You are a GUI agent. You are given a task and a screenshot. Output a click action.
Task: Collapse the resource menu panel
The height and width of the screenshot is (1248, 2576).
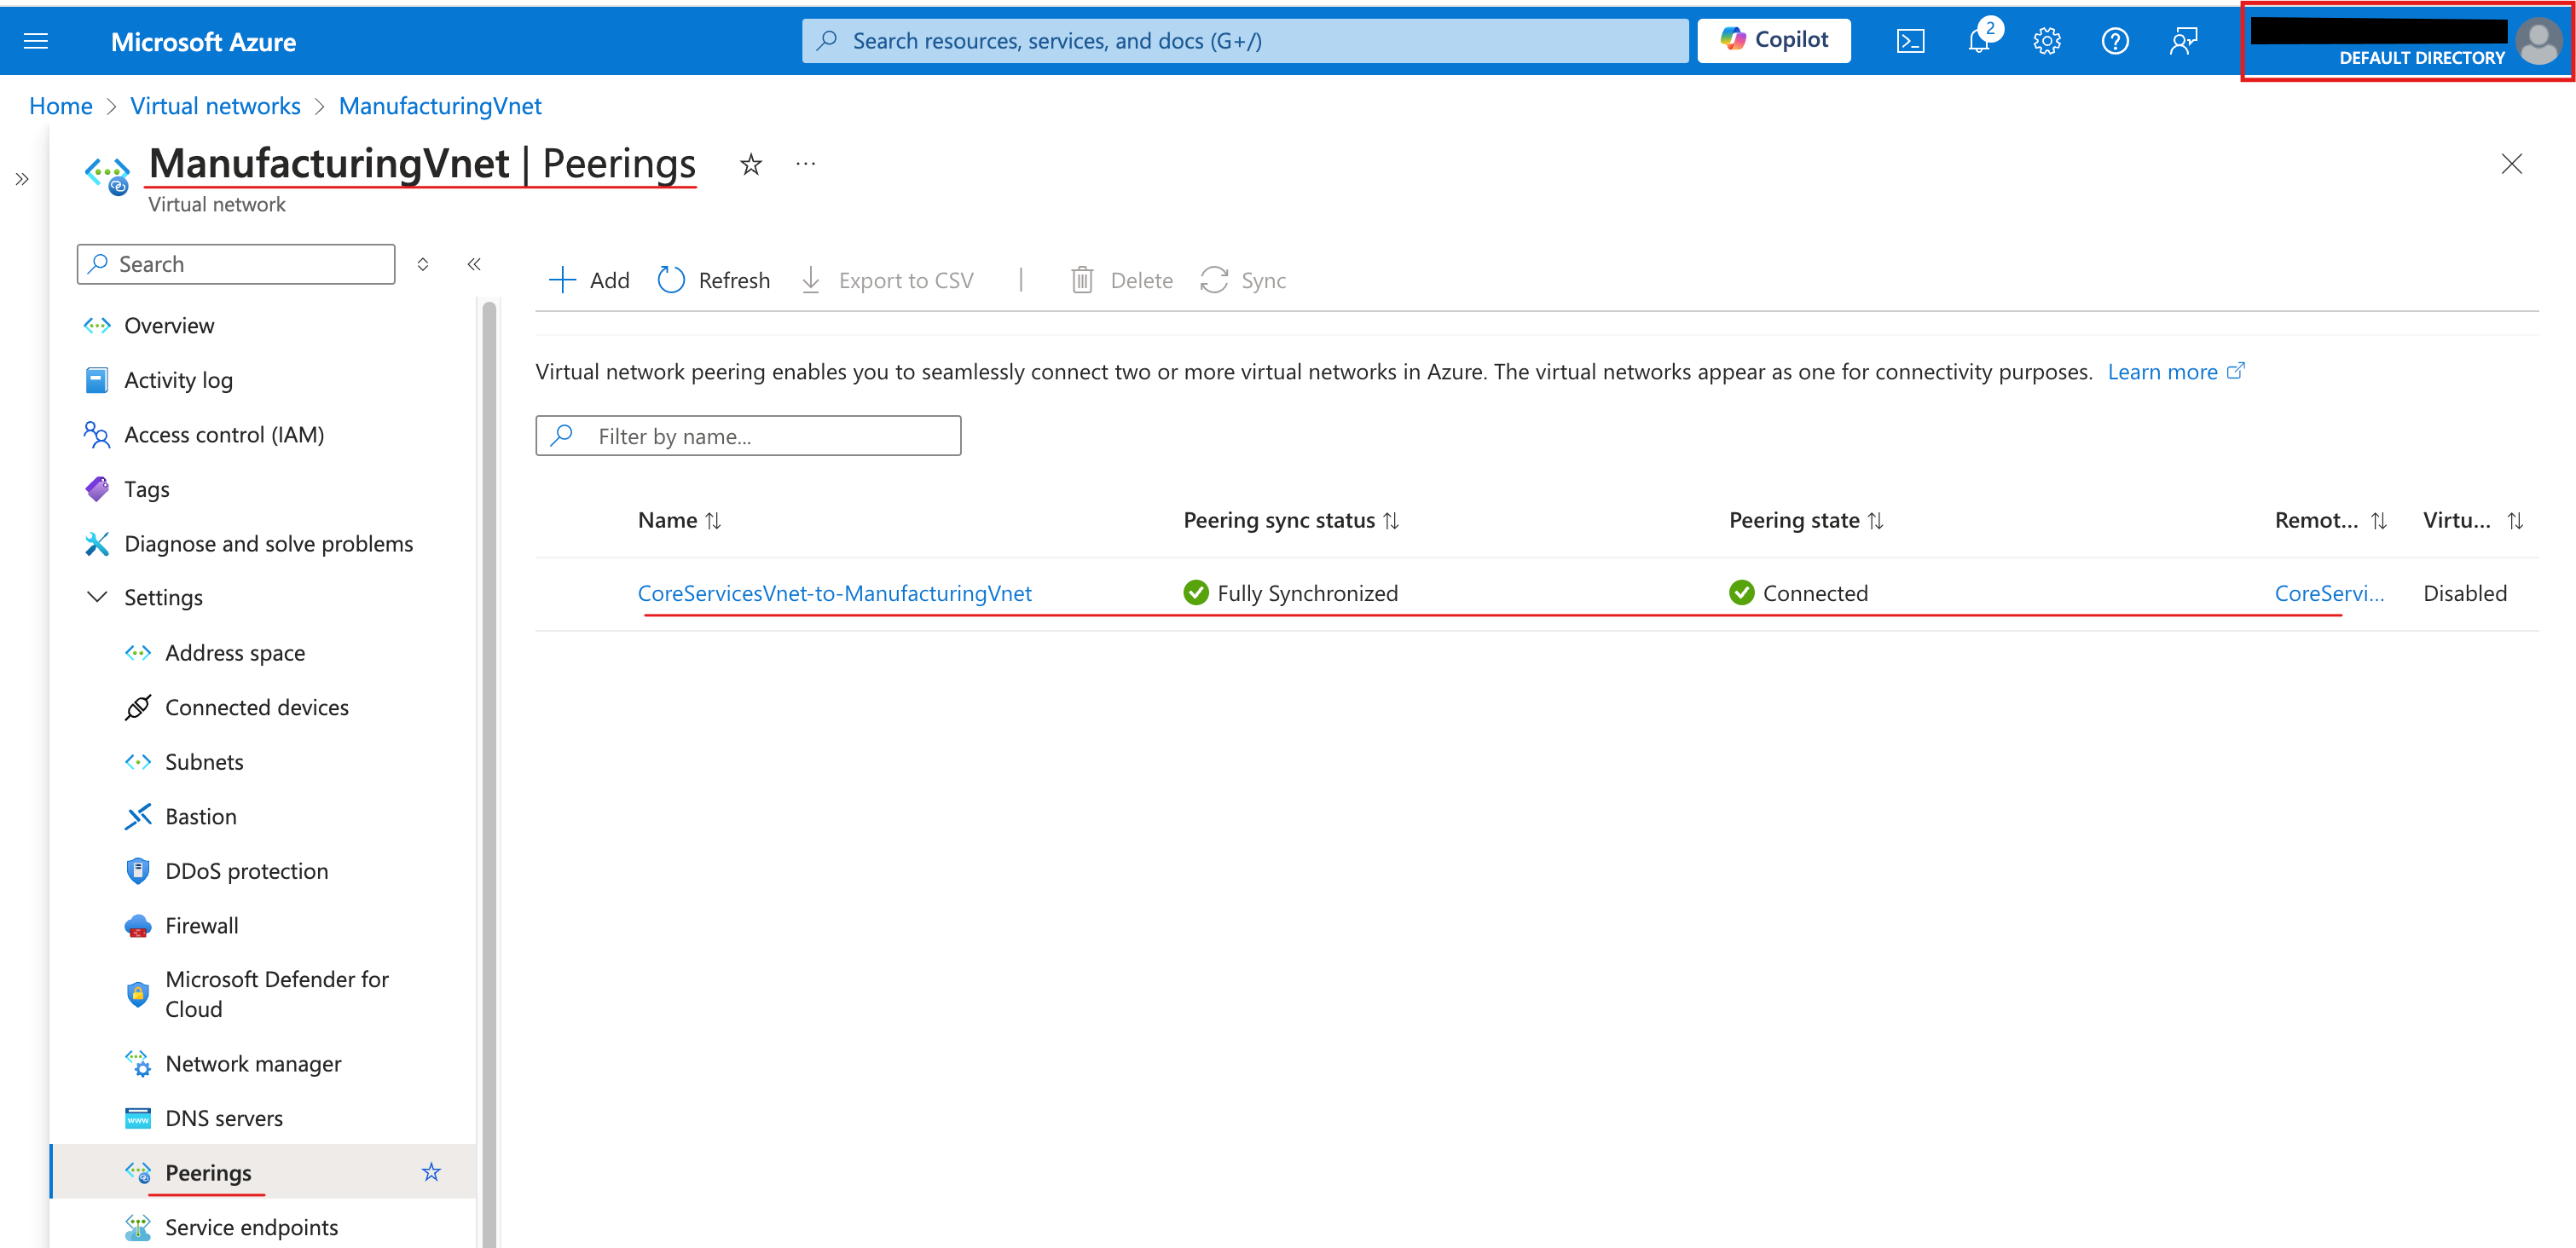[474, 264]
